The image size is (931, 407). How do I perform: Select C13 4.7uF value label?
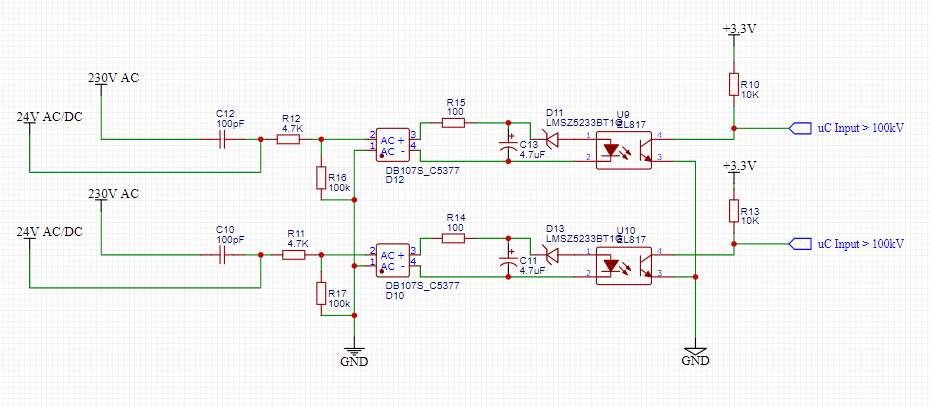[x=532, y=154]
